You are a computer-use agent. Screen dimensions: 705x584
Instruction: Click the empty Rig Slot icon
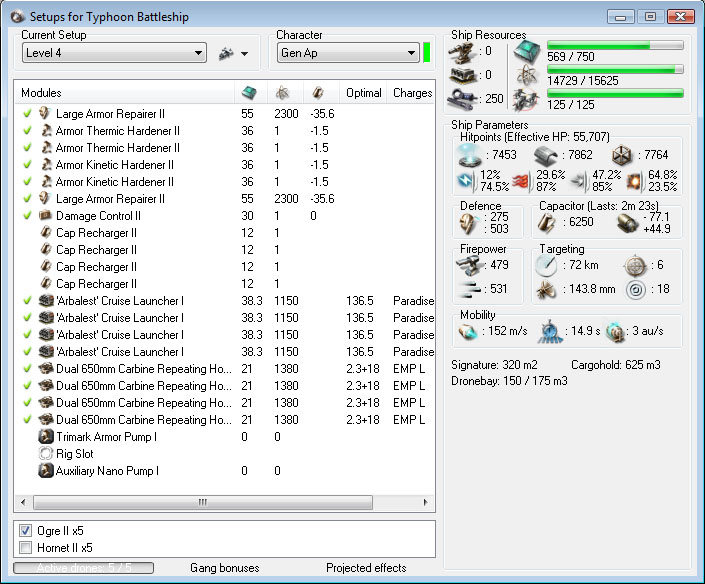coord(45,454)
